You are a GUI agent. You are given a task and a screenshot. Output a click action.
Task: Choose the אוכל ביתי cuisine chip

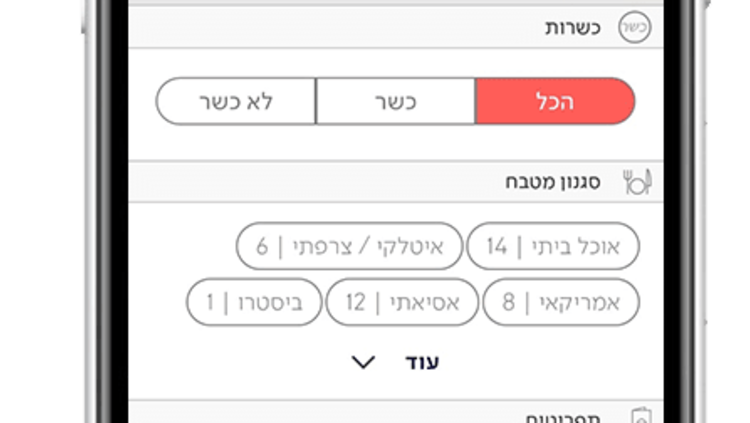(x=552, y=247)
